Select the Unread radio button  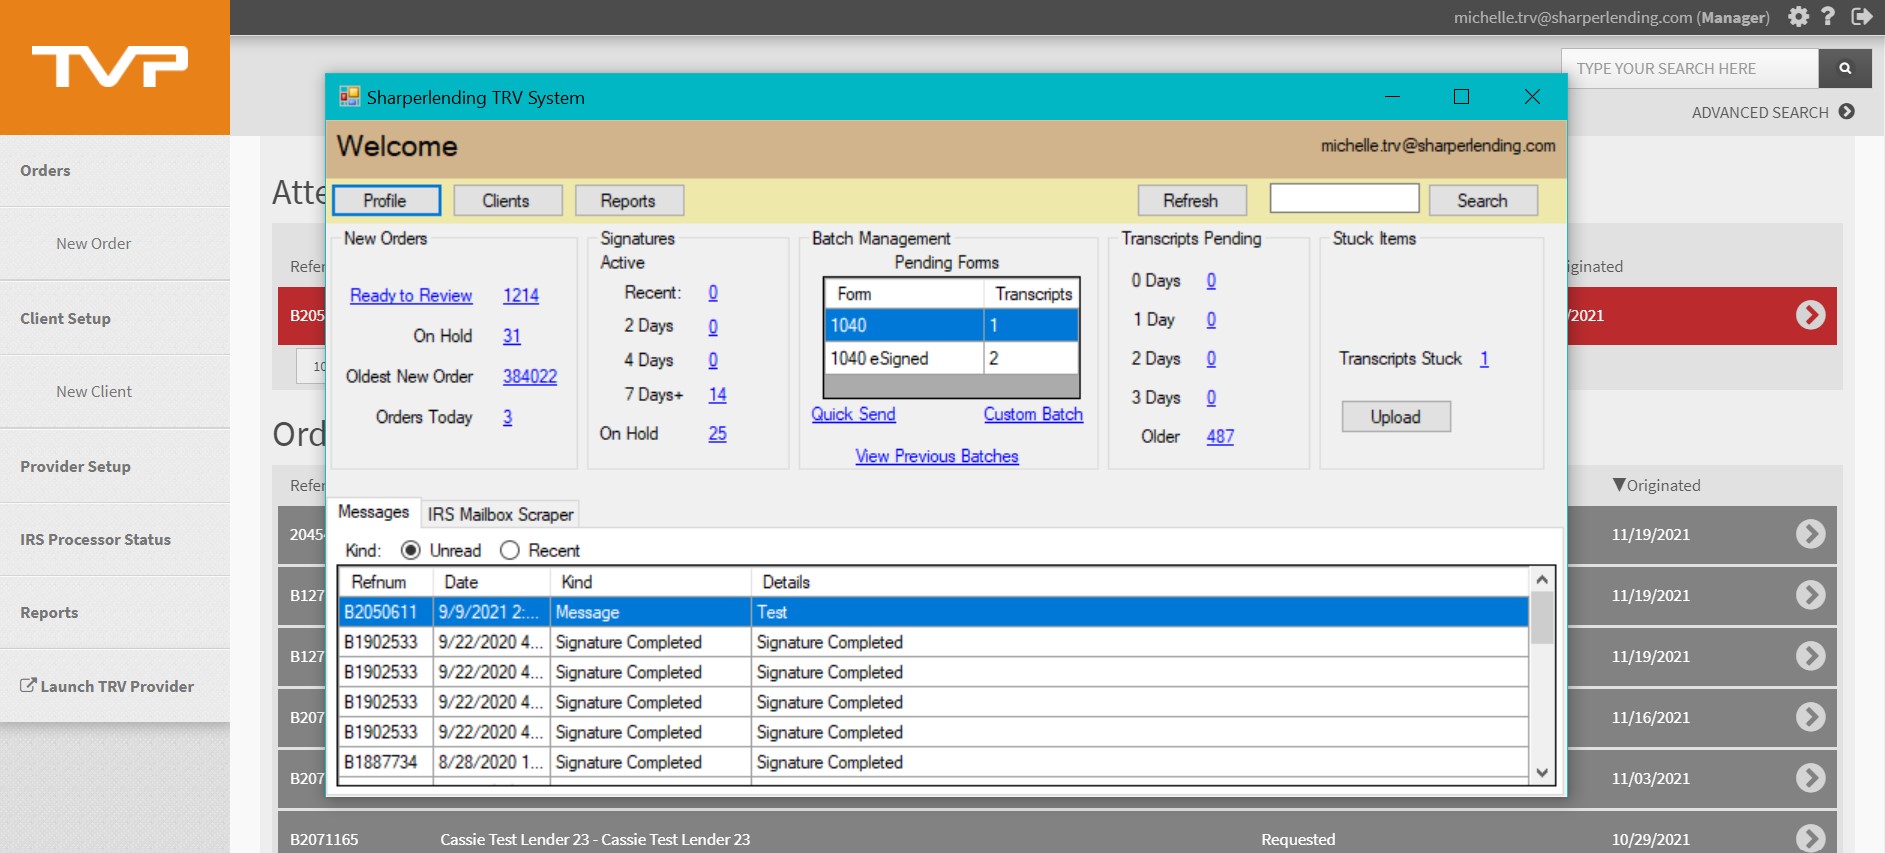coord(410,550)
